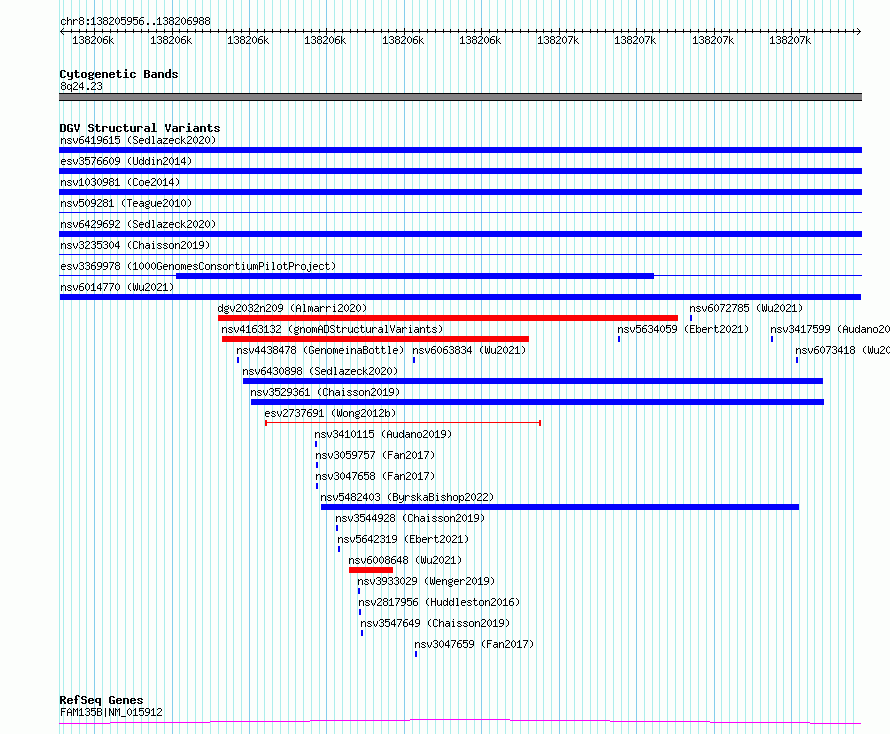The image size is (890, 734).
Task: Select the red nsv4163132 gnomAD variant bar
Action: [x=375, y=339]
